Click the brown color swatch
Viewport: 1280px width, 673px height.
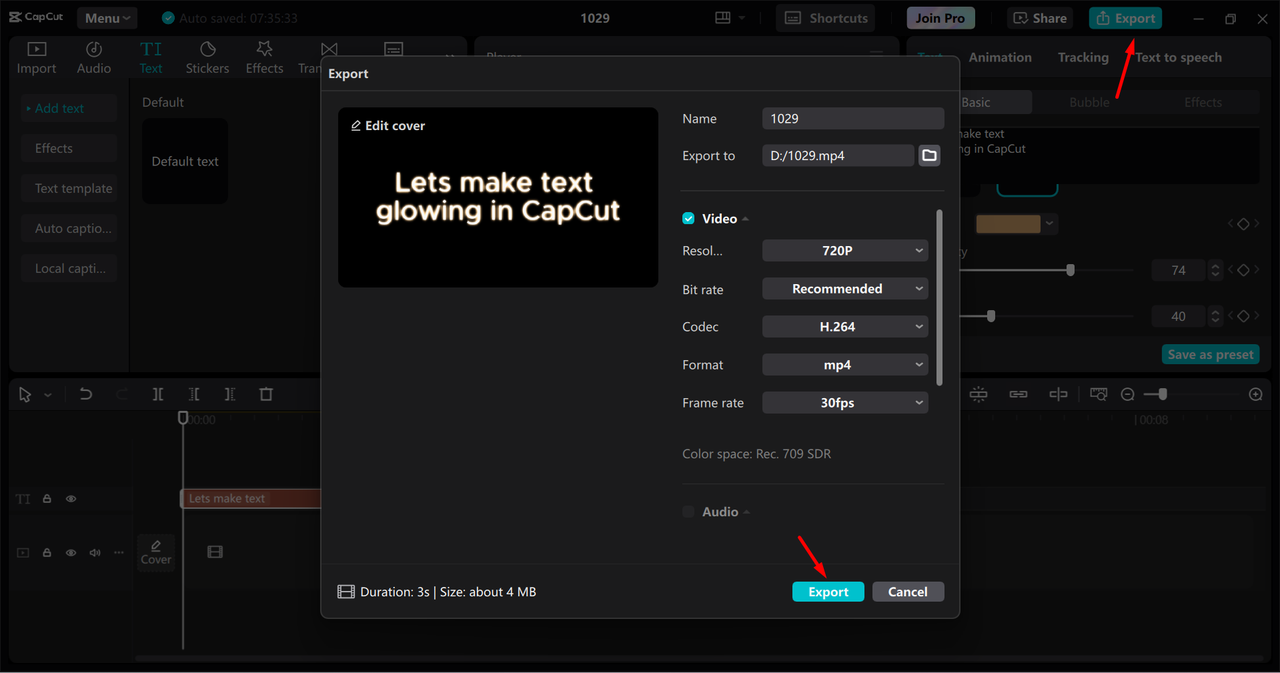tap(1008, 224)
